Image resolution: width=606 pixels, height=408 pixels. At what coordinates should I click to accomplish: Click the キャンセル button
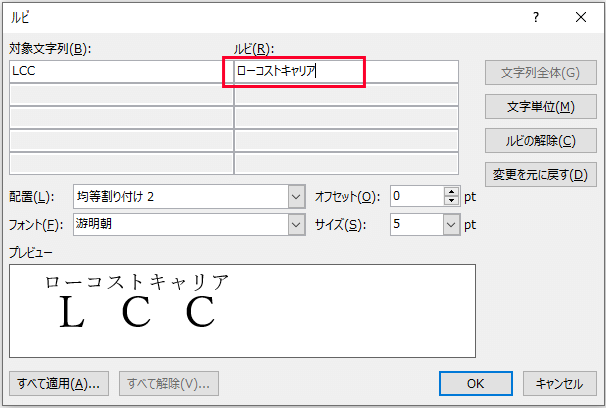coord(560,384)
